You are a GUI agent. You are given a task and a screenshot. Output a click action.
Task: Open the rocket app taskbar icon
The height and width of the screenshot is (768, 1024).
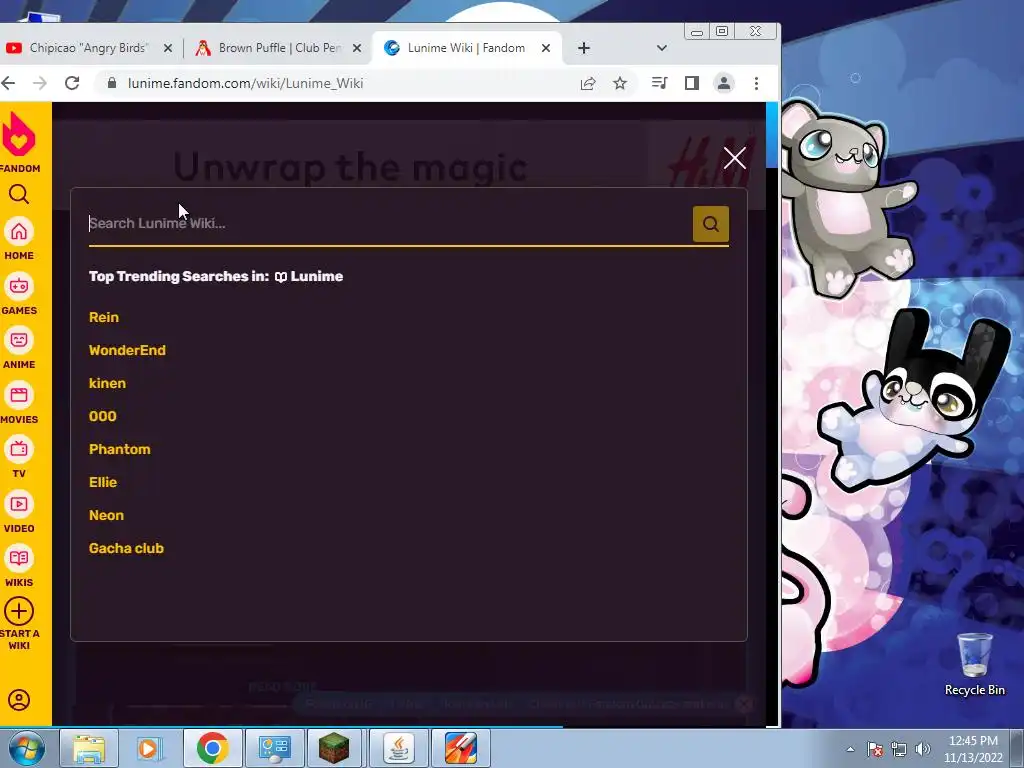[x=460, y=748]
